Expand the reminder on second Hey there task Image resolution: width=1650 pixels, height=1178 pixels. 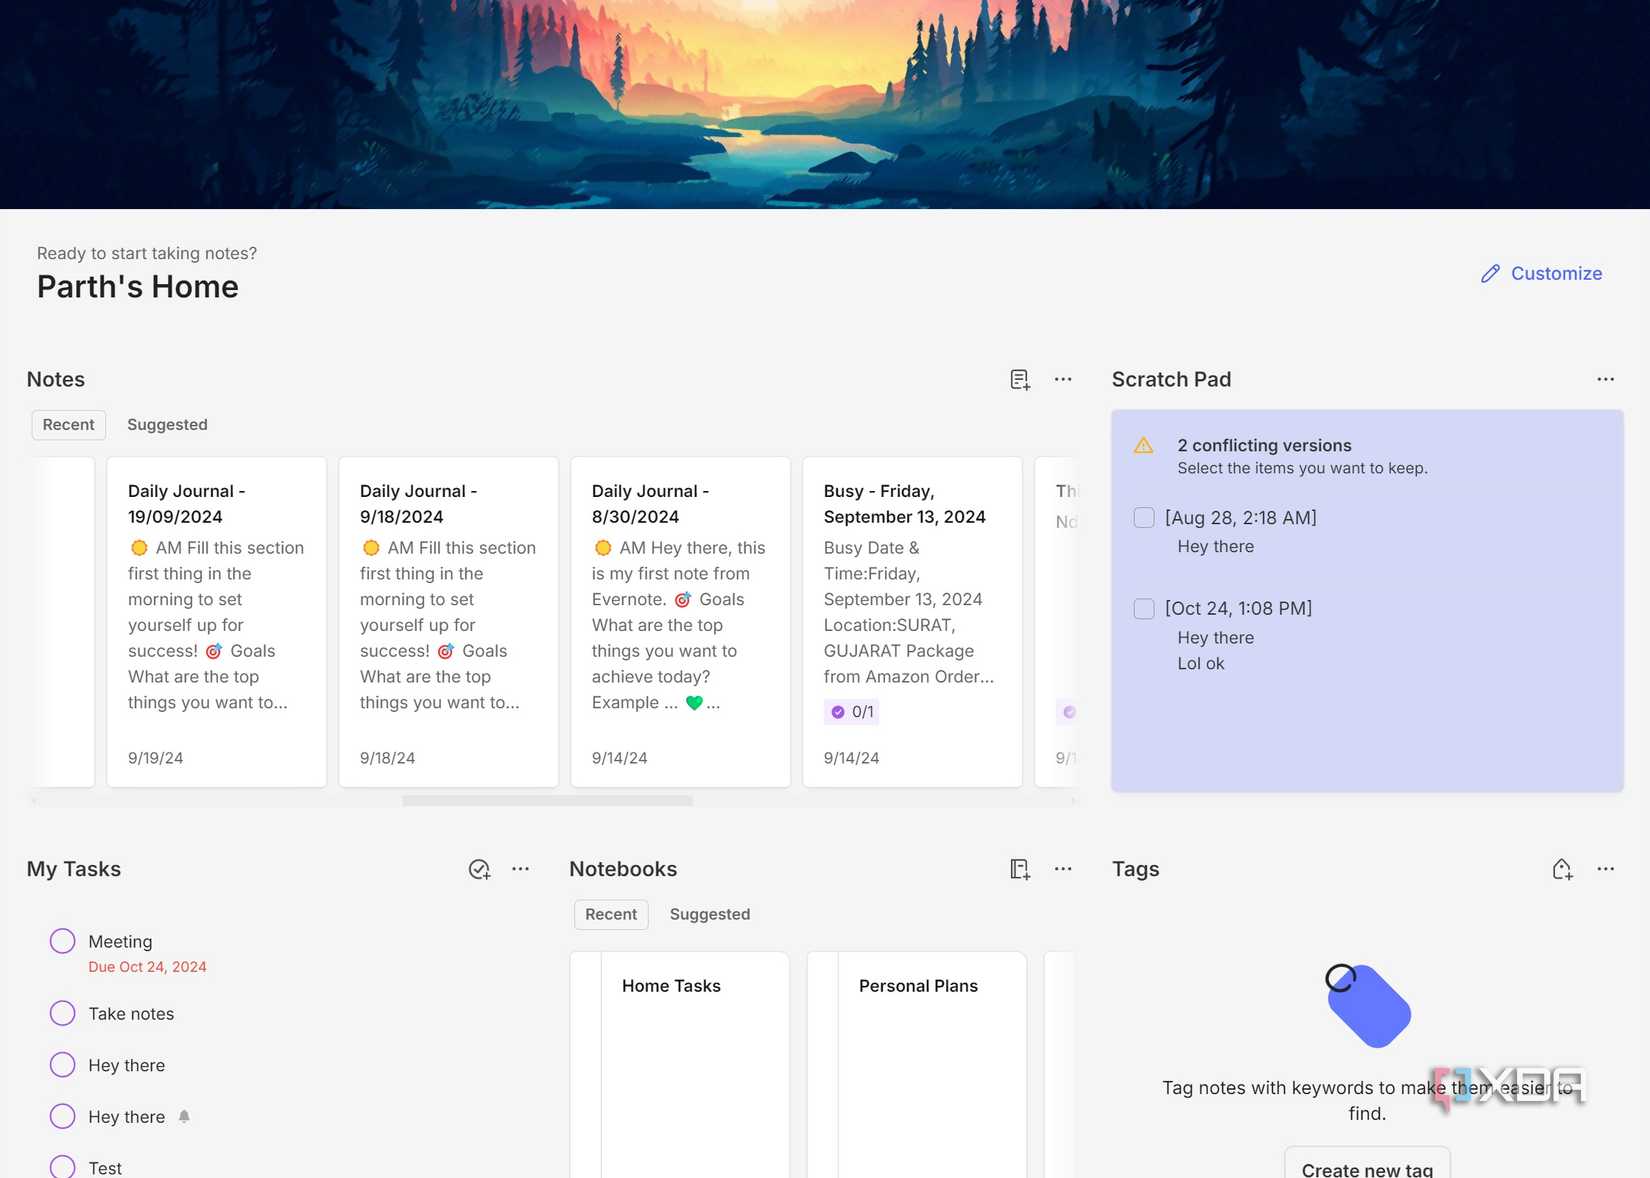pyautogui.click(x=184, y=1116)
